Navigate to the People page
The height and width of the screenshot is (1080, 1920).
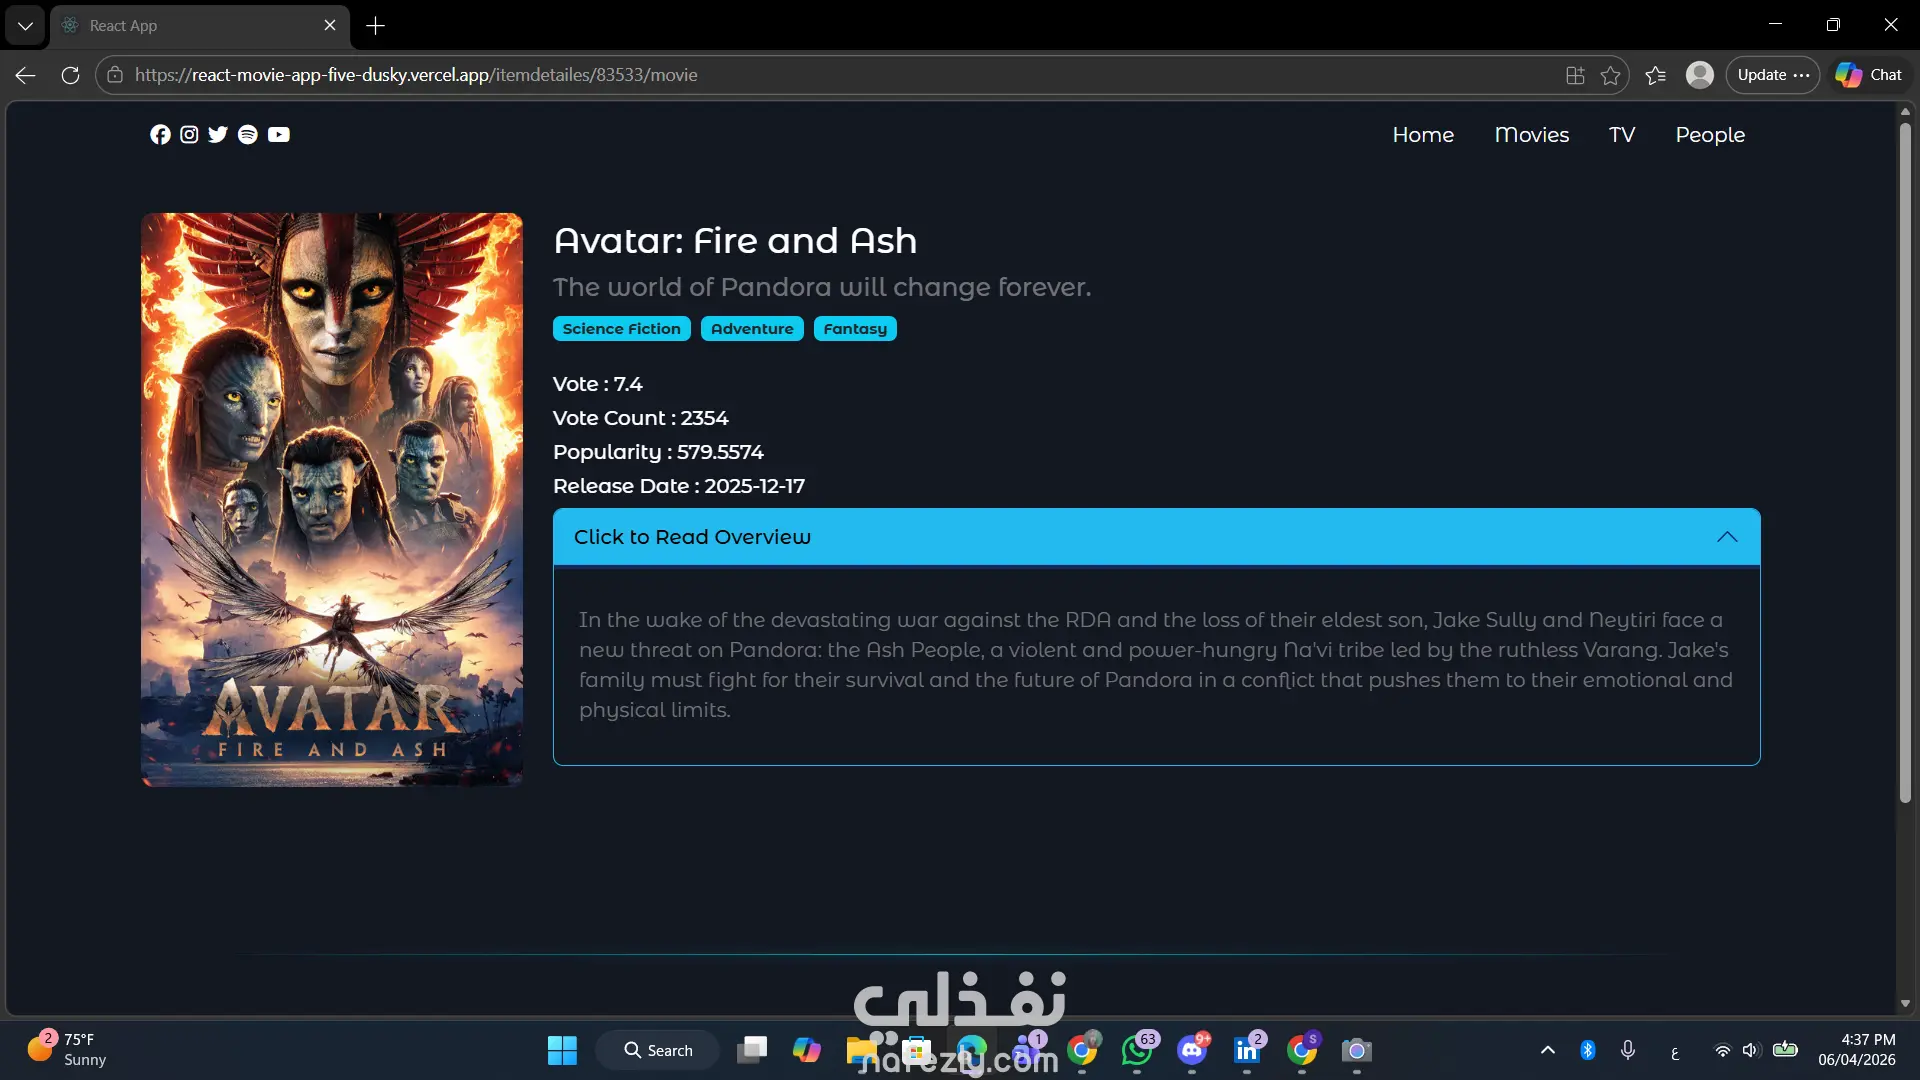[x=1709, y=135]
